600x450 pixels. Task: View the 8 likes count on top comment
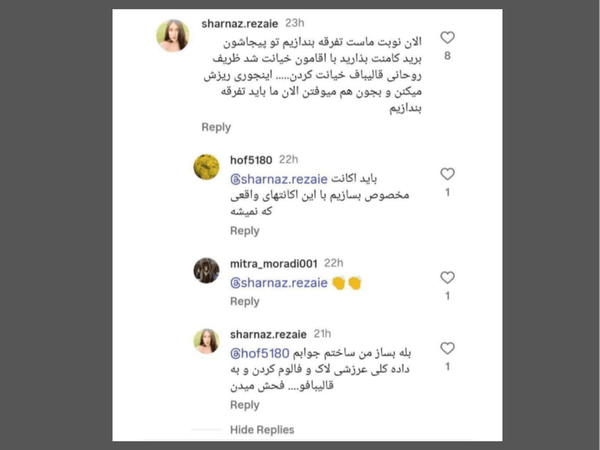pos(447,56)
